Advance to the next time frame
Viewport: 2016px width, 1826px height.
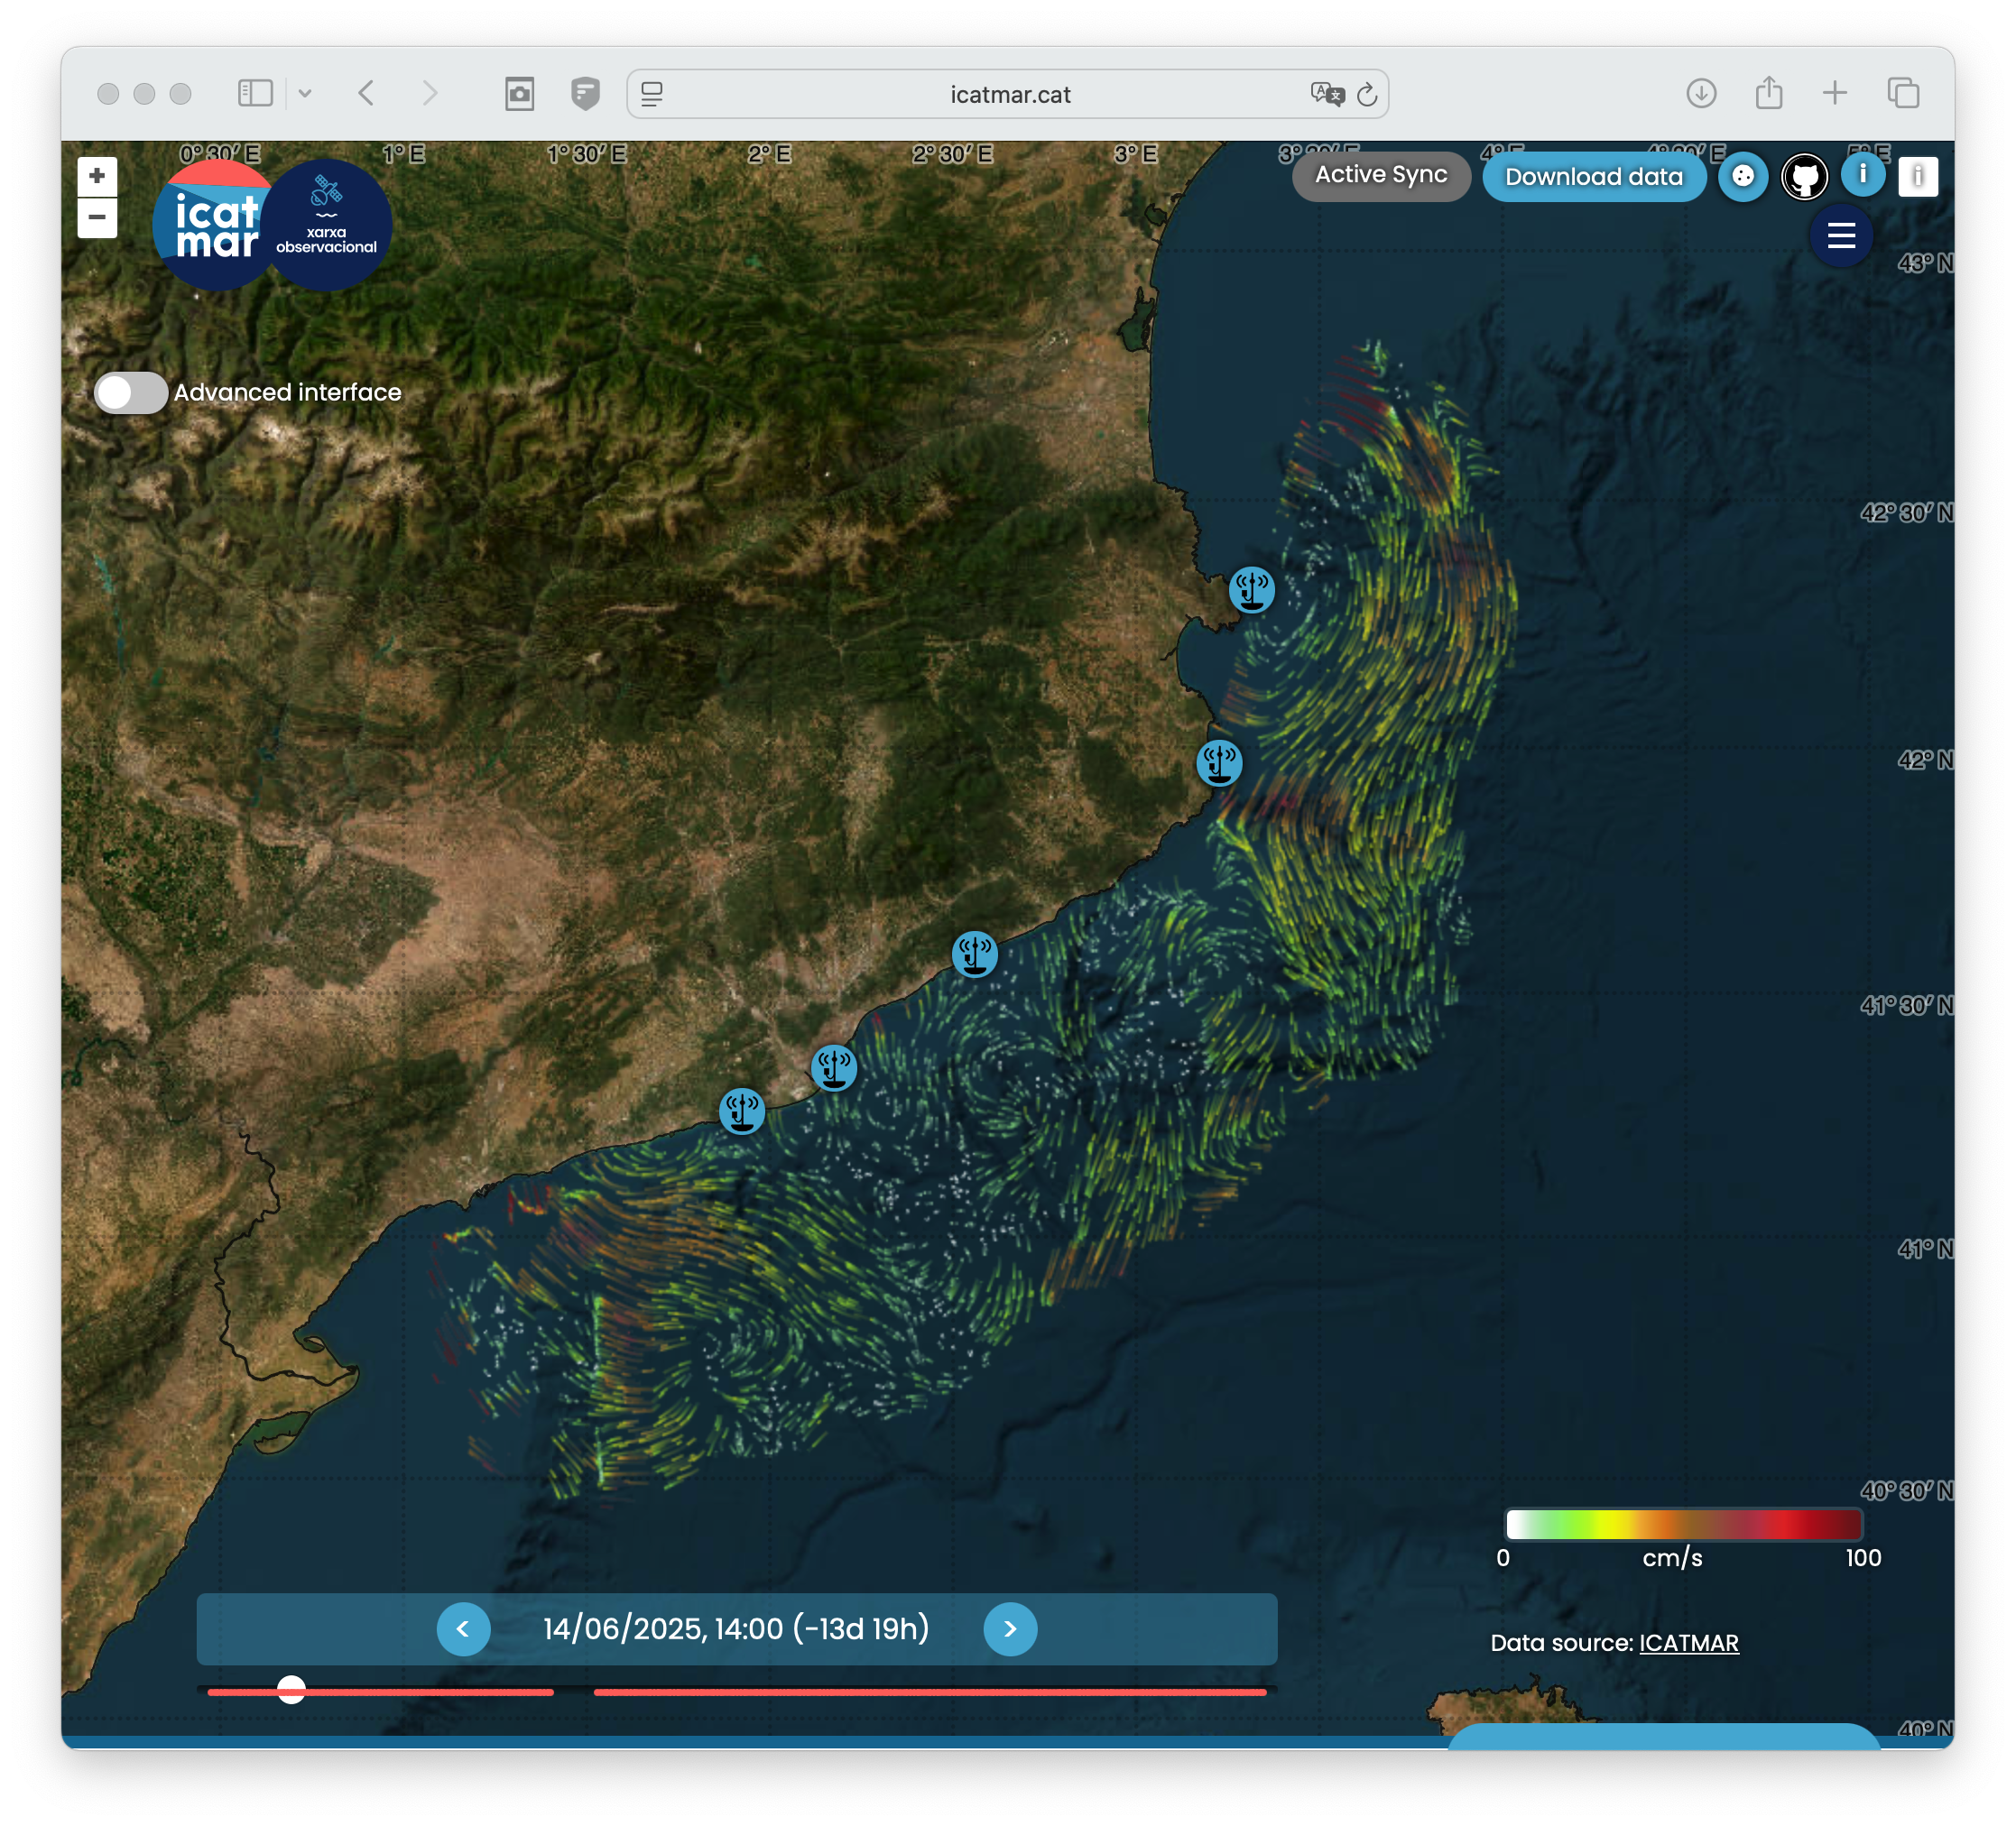click(1010, 1629)
